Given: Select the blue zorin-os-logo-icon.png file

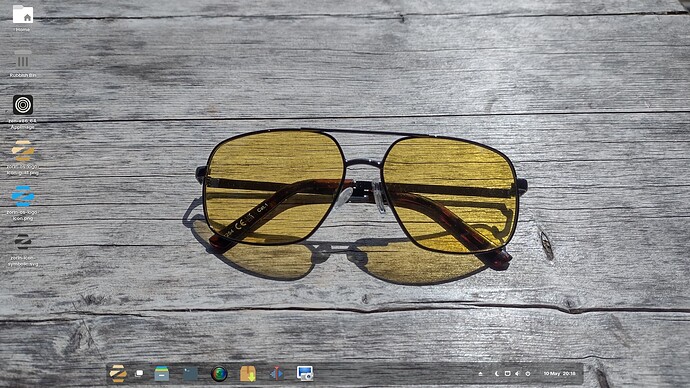Looking at the screenshot, I should click(x=22, y=203).
